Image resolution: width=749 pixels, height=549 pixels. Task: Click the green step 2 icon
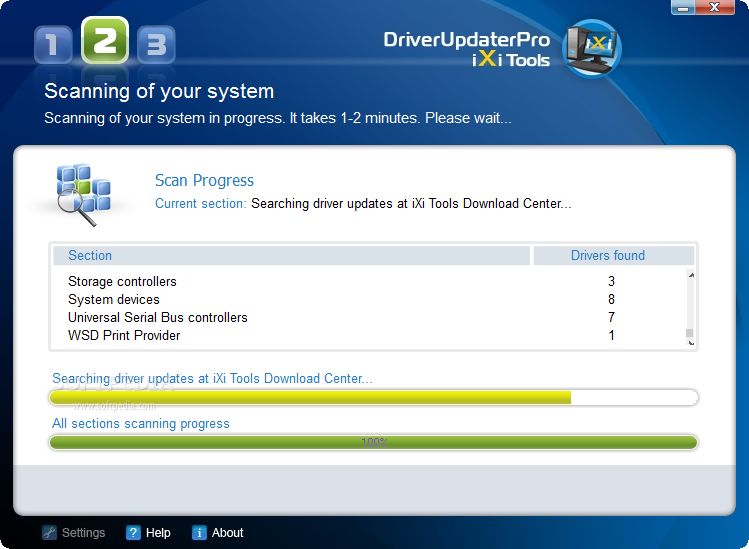105,40
